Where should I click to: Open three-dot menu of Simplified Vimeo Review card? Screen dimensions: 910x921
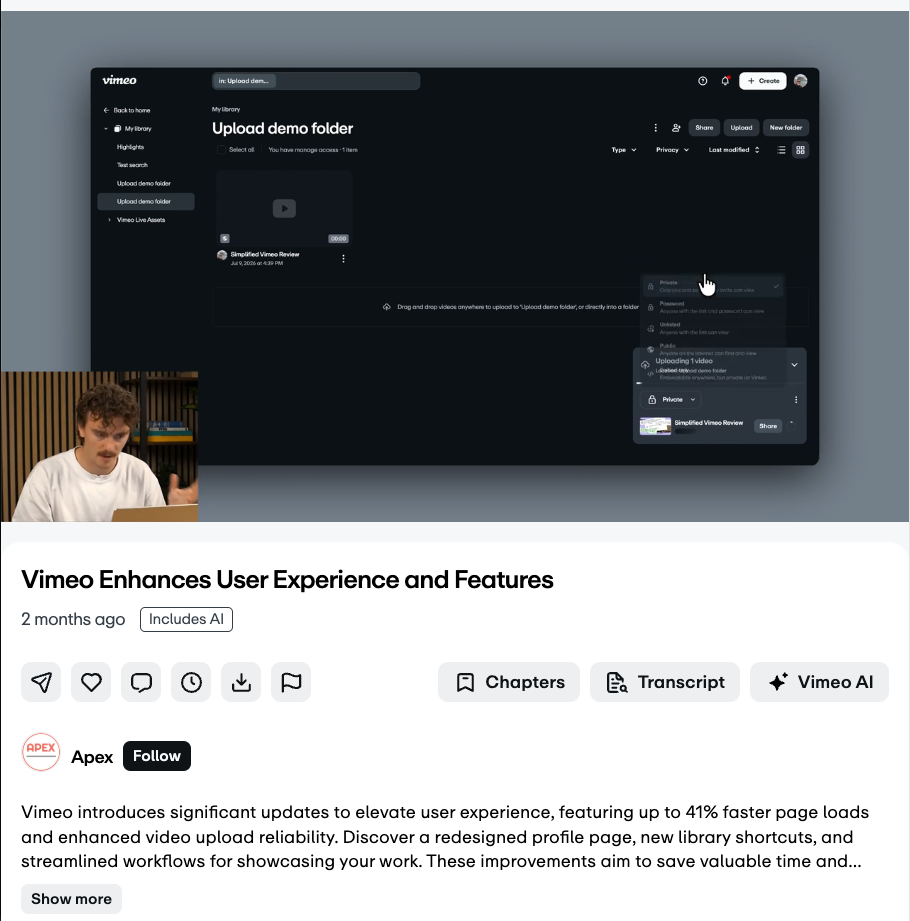tap(343, 258)
